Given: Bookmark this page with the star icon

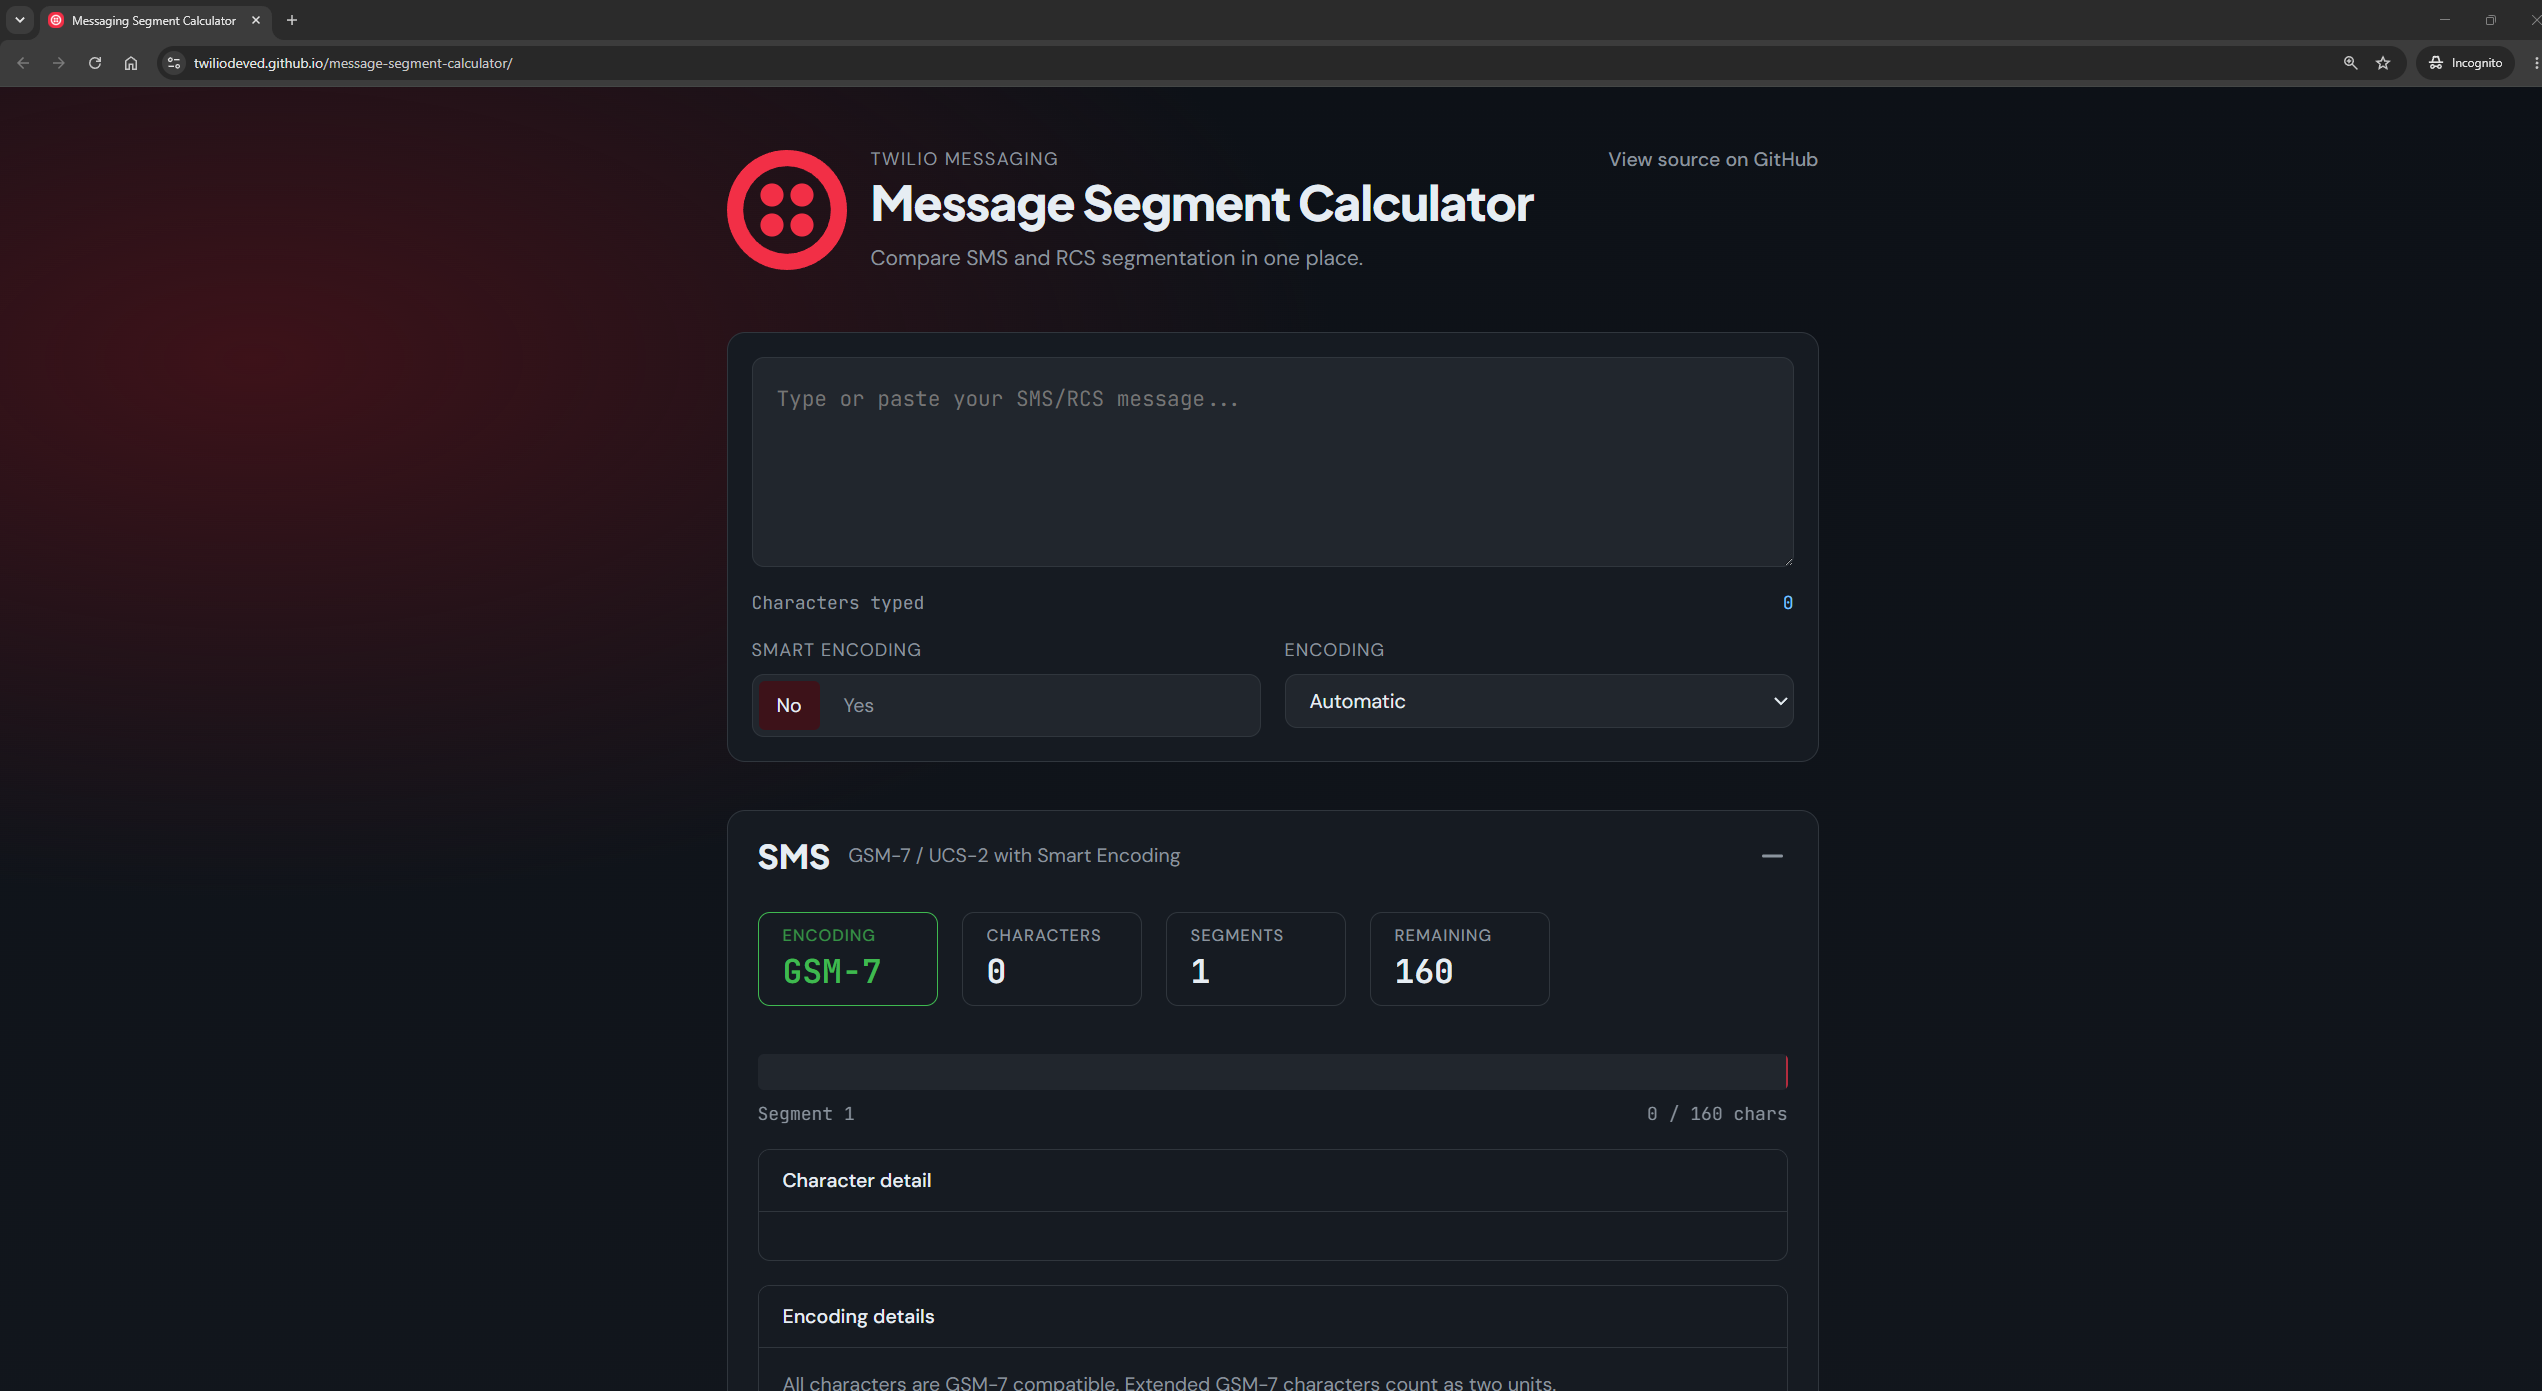Looking at the screenshot, I should [x=2383, y=63].
